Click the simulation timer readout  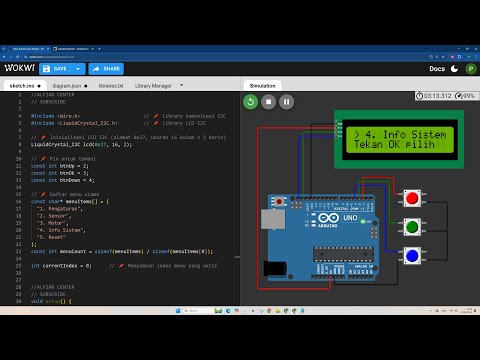(434, 96)
